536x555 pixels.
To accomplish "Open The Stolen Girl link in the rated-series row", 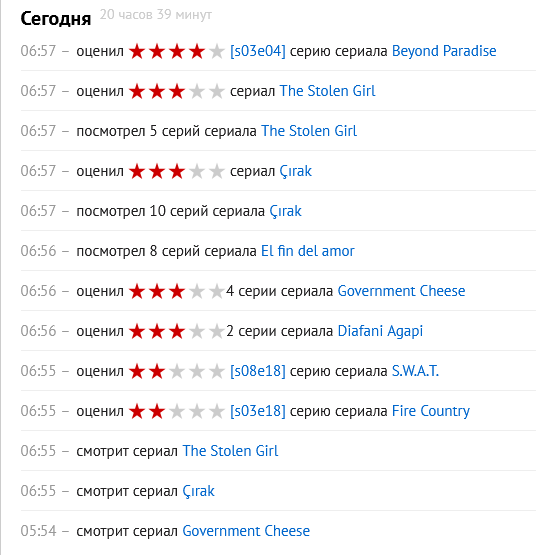I will pyautogui.click(x=327, y=91).
